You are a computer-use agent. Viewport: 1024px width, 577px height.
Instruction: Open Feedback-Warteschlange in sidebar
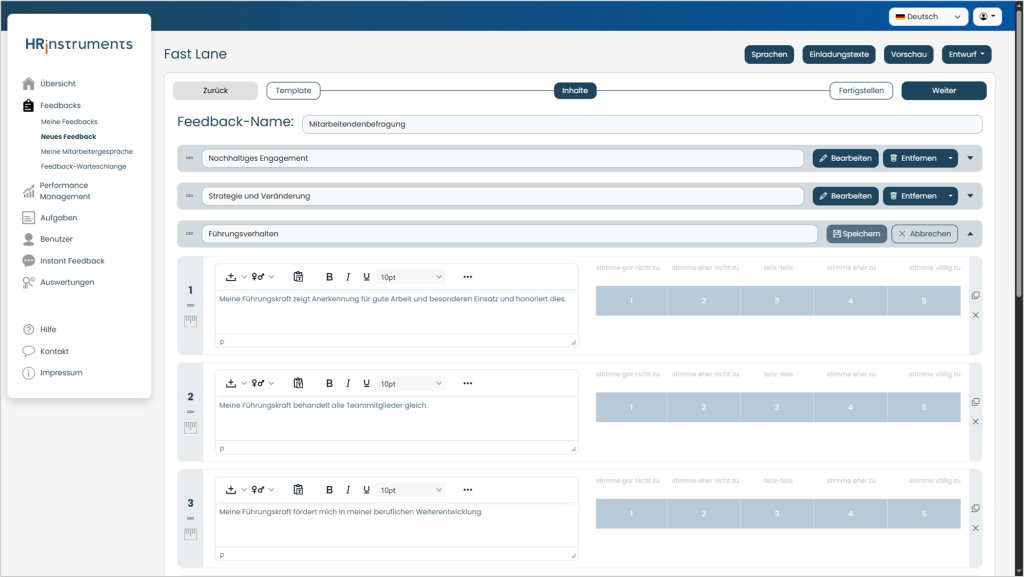click(x=83, y=166)
